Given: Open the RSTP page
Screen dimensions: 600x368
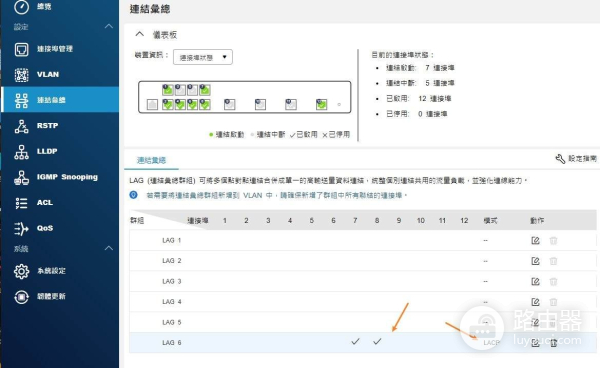Looking at the screenshot, I should pyautogui.click(x=36, y=126).
